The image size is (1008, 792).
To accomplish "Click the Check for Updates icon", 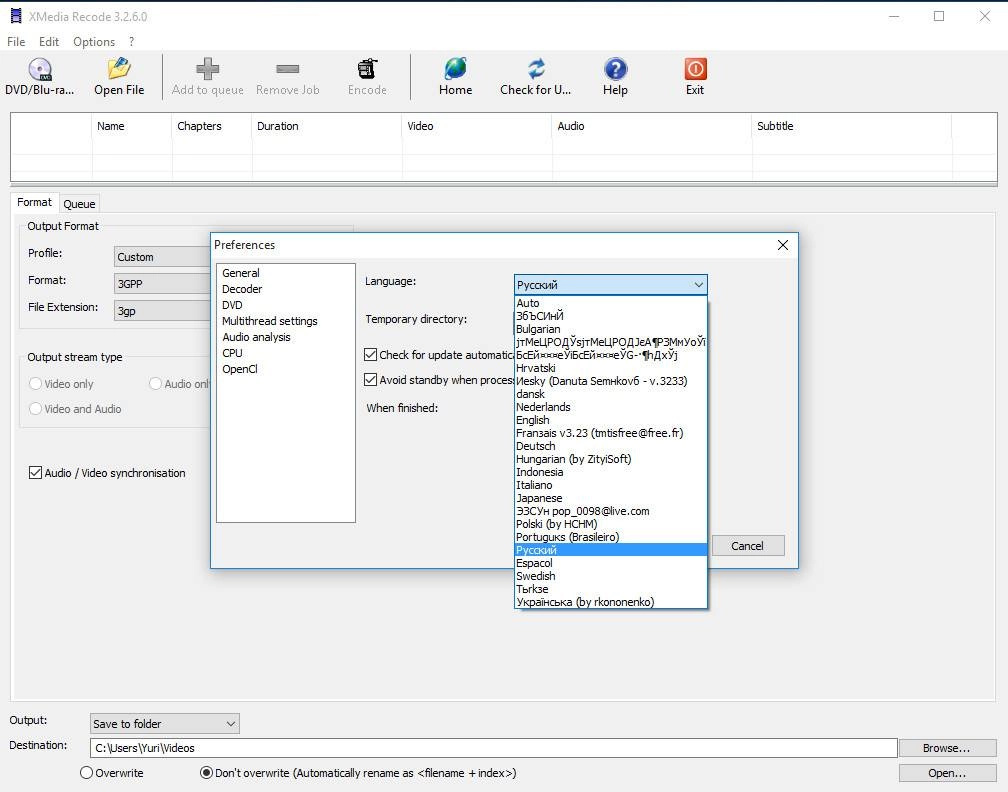I will pyautogui.click(x=536, y=69).
